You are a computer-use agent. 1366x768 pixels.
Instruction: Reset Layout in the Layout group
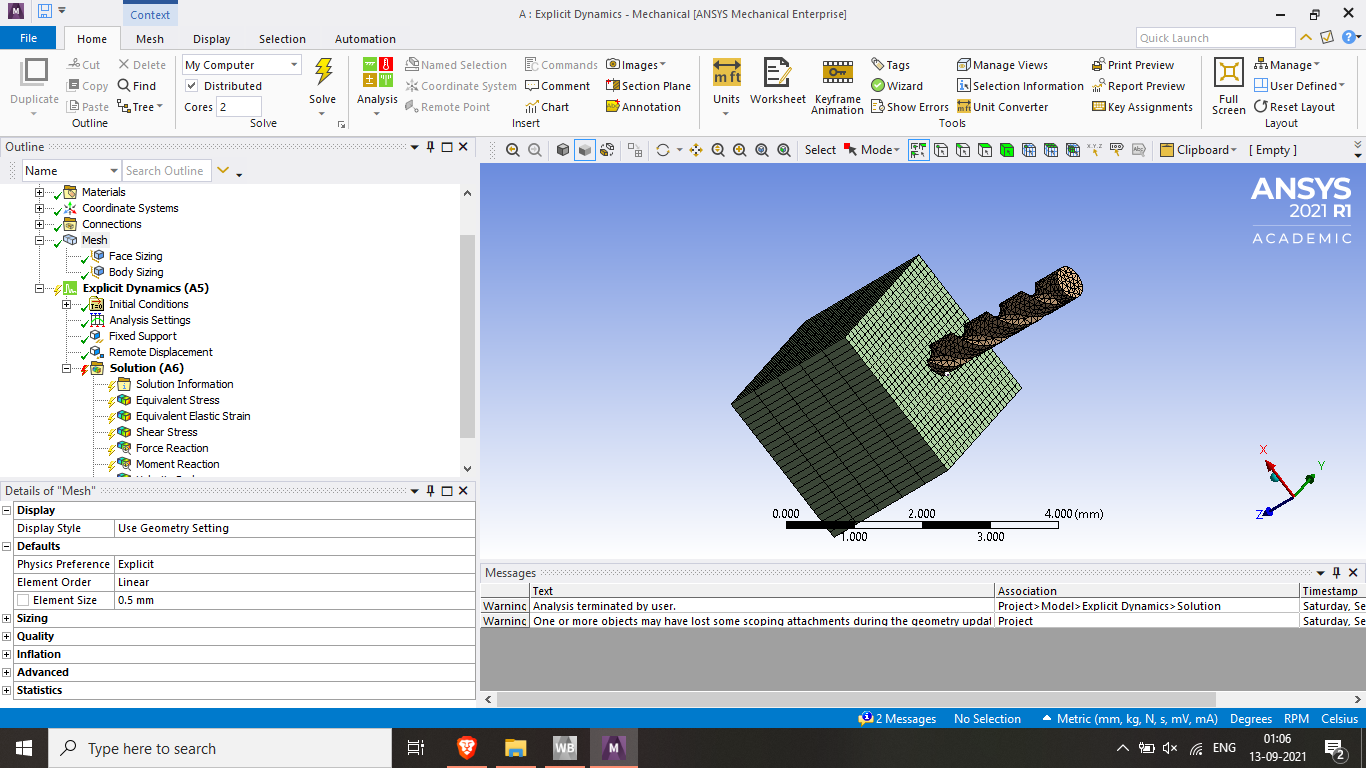(1294, 107)
